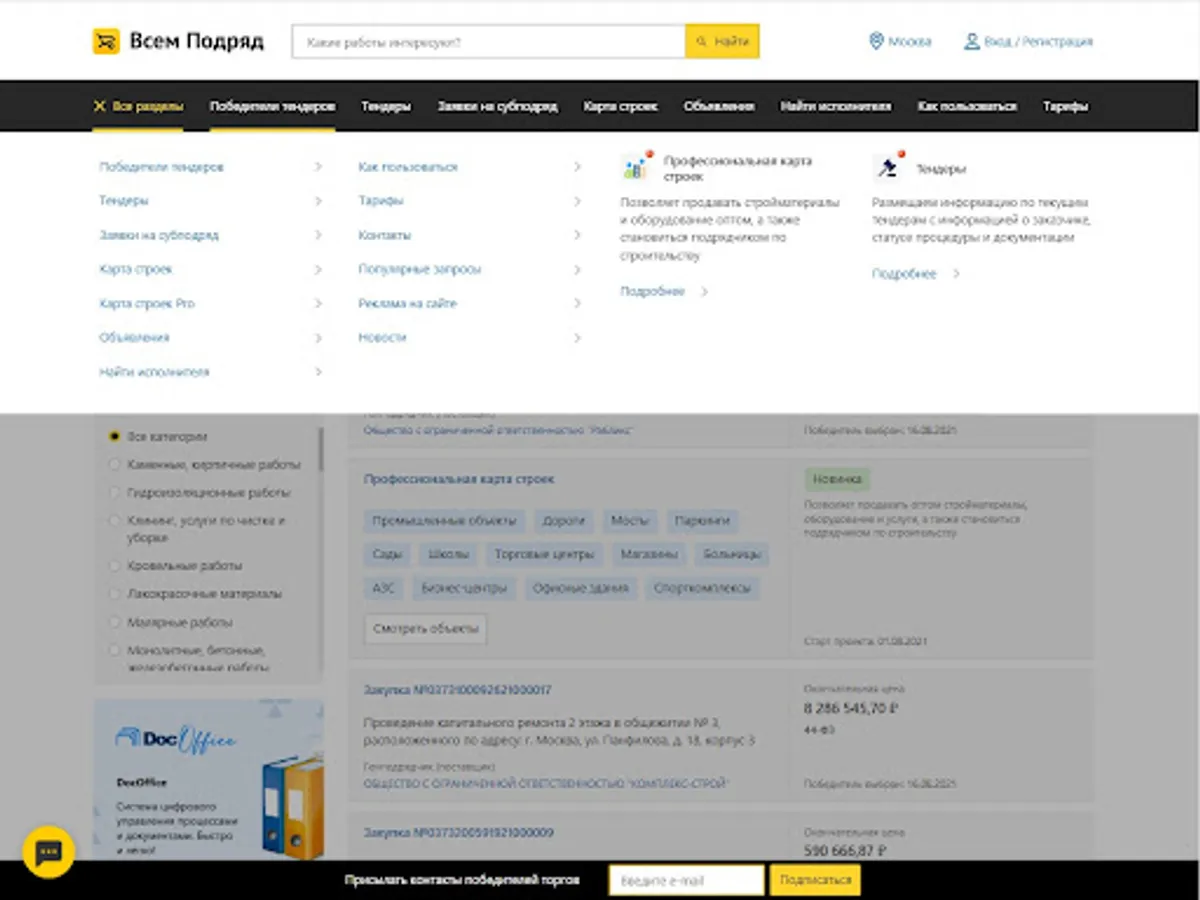Select Лакокрасочные материалы radio option

click(x=114, y=594)
